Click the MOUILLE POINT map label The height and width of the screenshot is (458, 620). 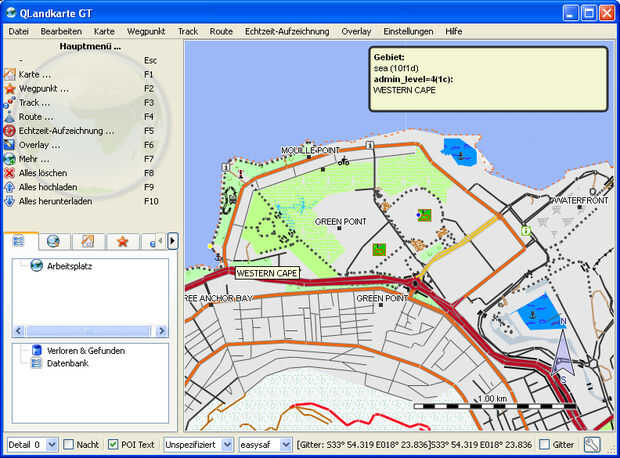tap(310, 150)
